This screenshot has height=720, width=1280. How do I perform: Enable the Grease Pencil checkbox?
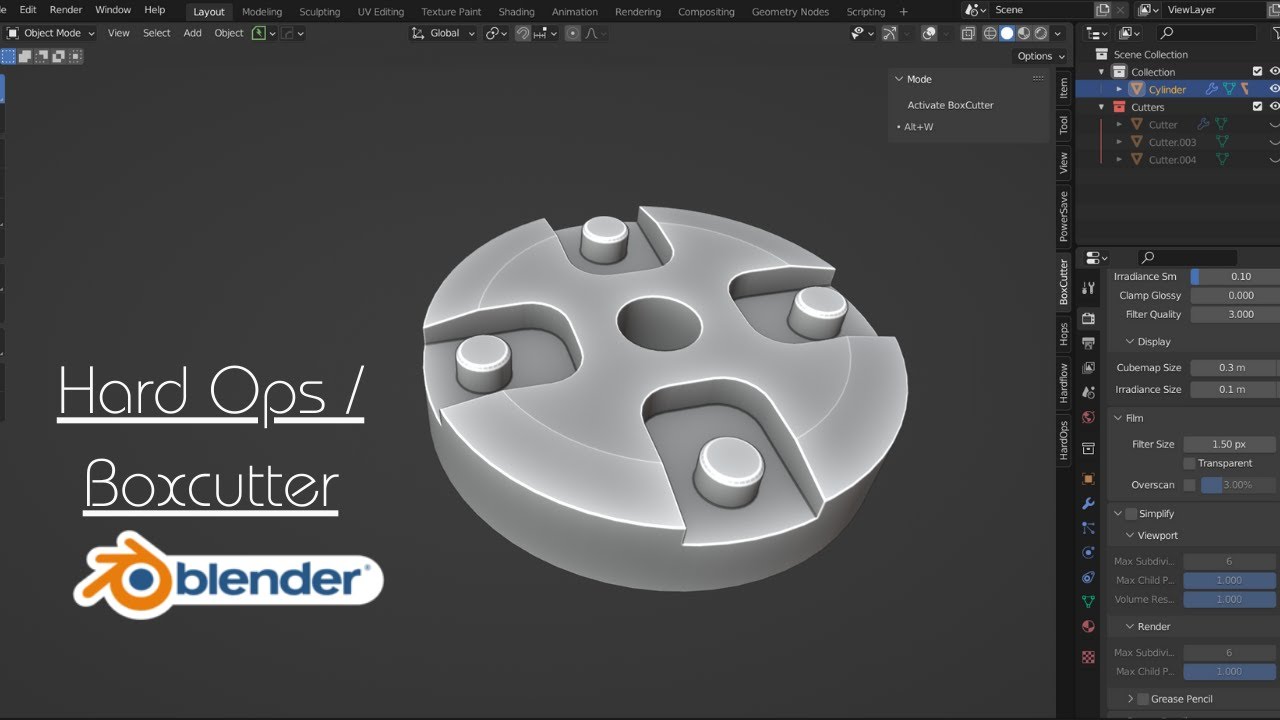point(1143,699)
